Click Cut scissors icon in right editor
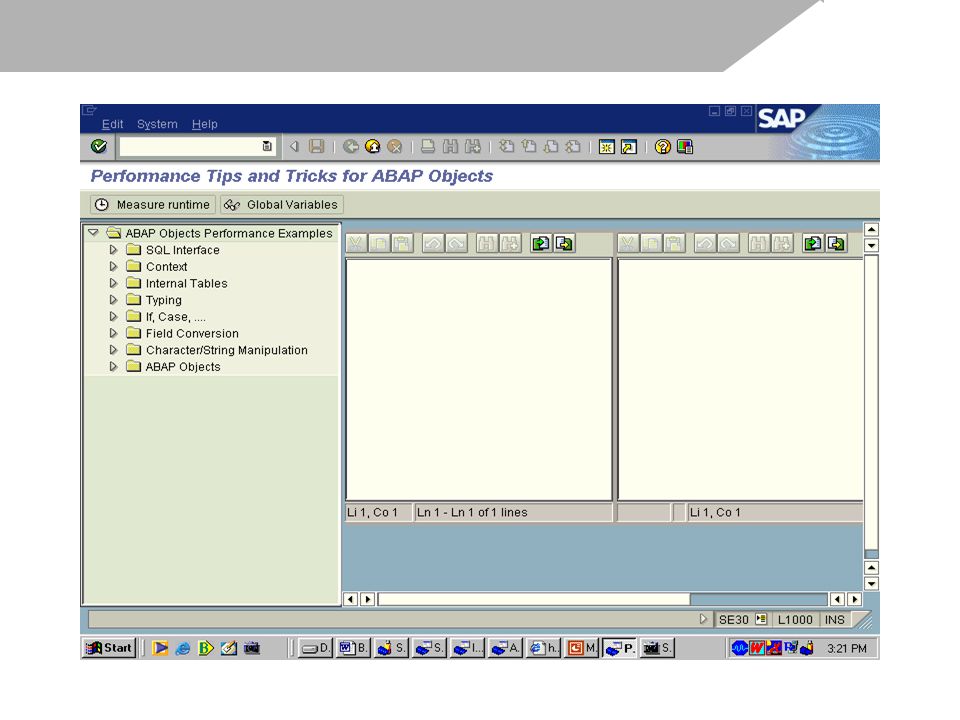 (628, 244)
